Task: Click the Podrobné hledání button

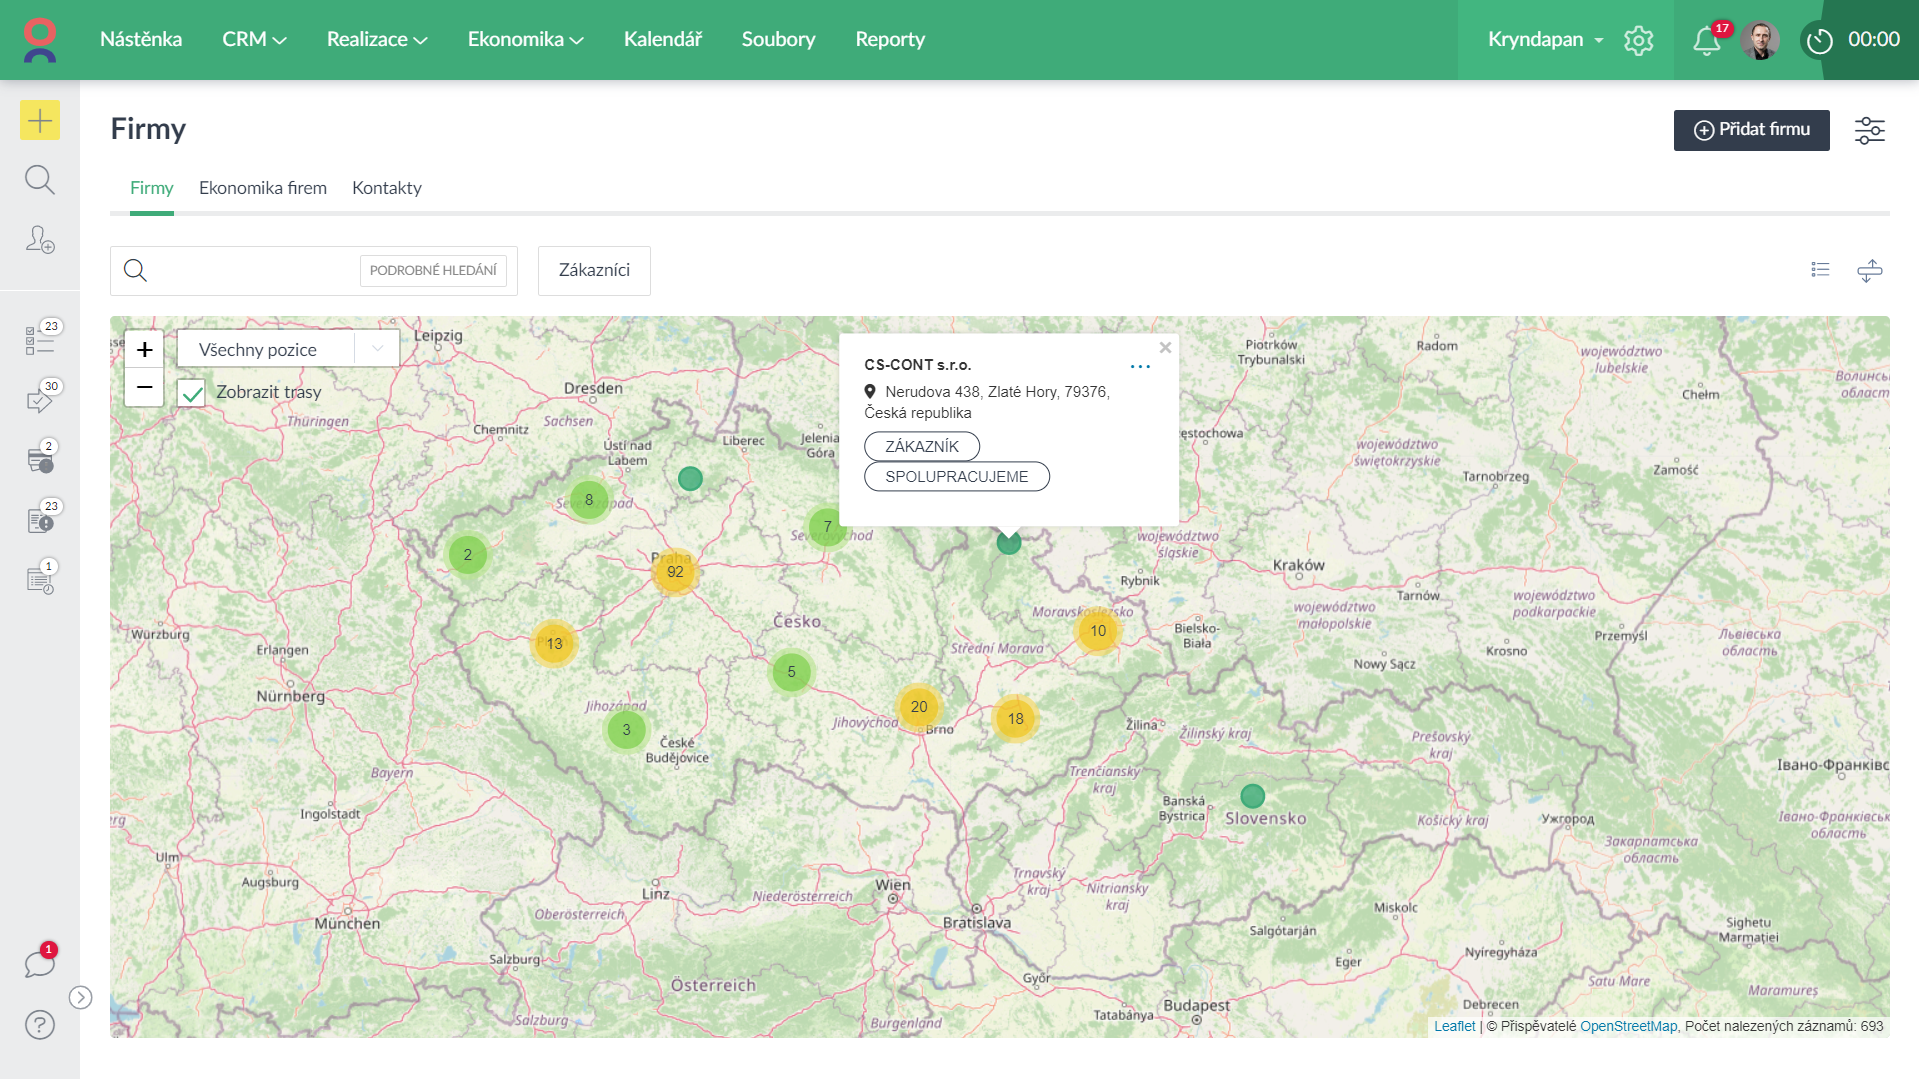Action: (x=433, y=271)
